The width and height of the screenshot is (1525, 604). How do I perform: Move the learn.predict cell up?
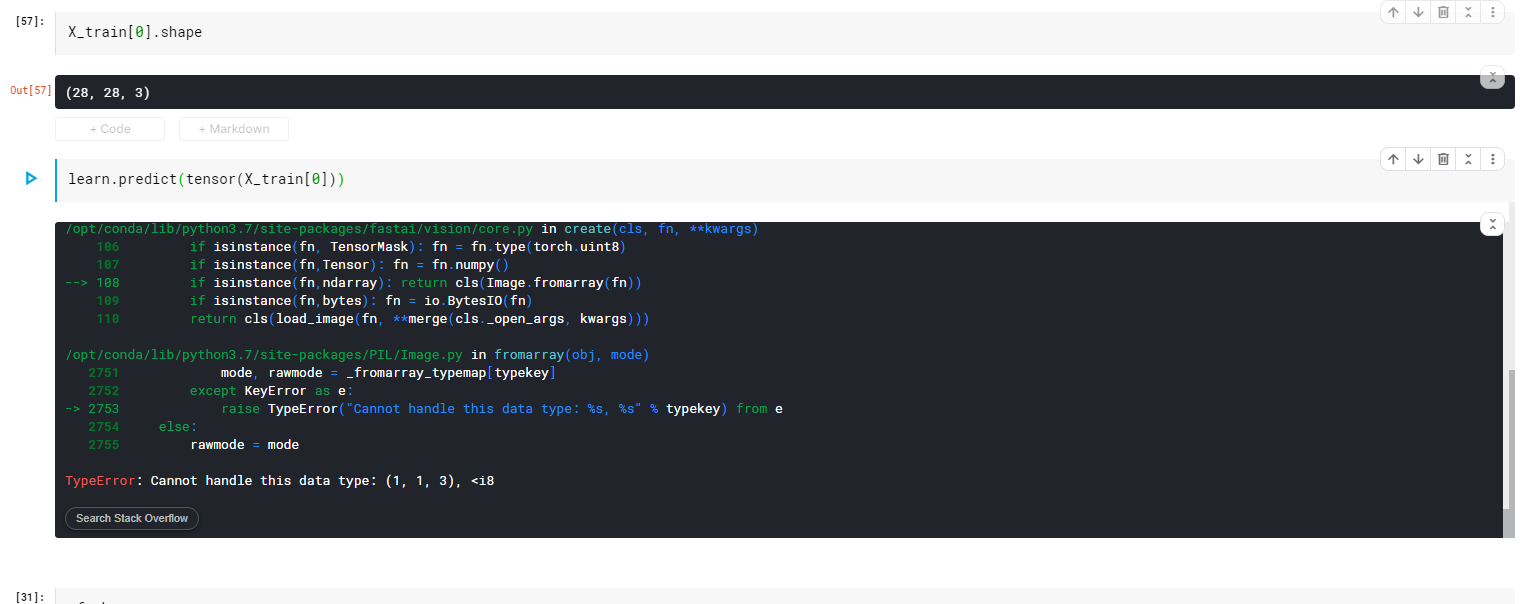click(1392, 160)
